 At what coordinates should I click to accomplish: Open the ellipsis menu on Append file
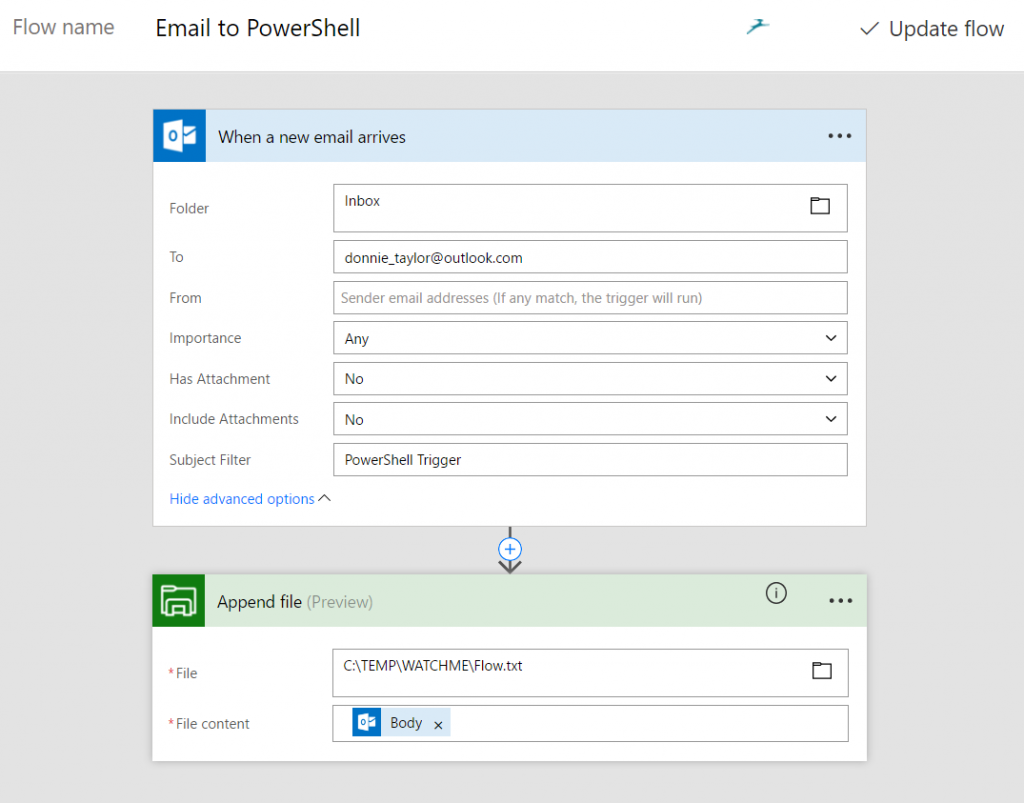(x=840, y=601)
